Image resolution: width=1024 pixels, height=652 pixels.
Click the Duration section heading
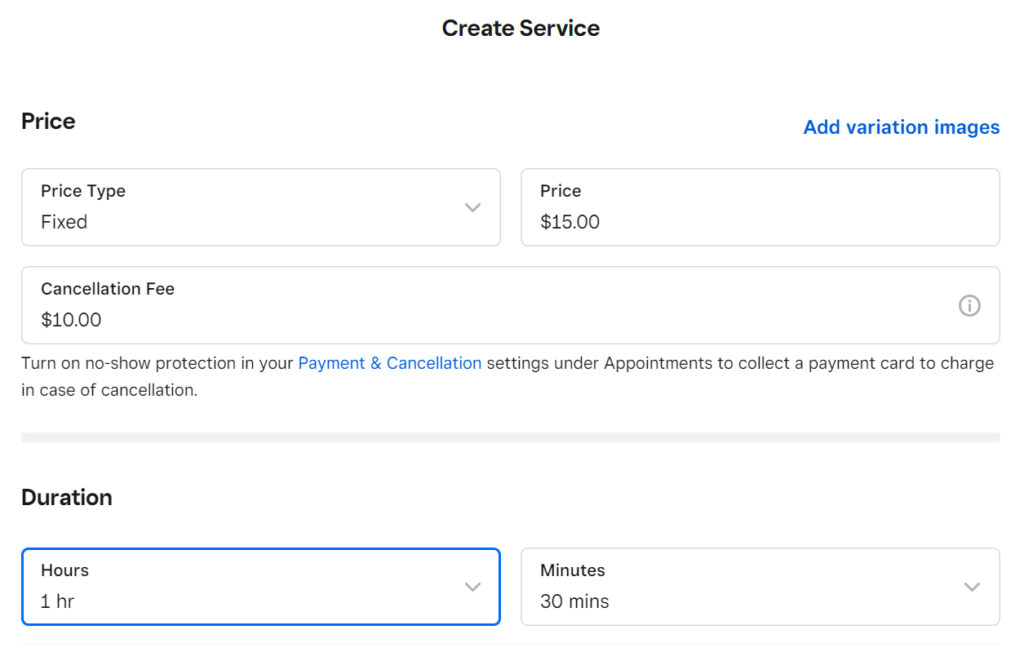(x=67, y=497)
